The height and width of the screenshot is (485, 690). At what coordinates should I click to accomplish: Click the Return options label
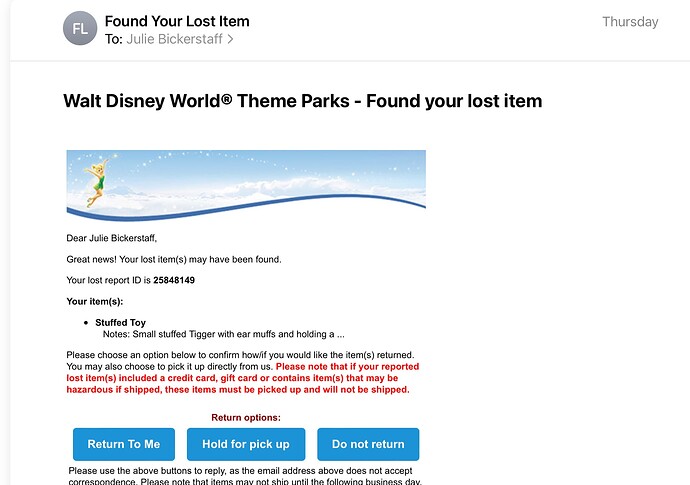[246, 418]
